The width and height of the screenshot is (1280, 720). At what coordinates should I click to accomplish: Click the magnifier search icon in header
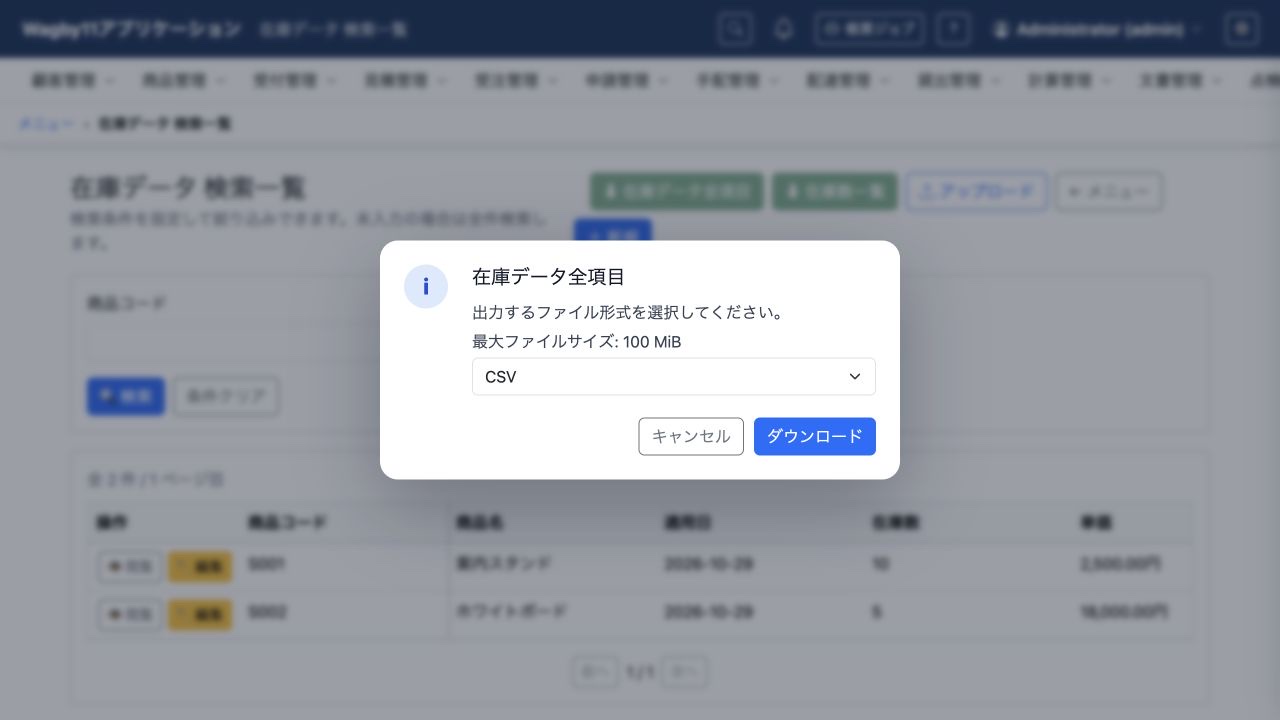click(735, 29)
